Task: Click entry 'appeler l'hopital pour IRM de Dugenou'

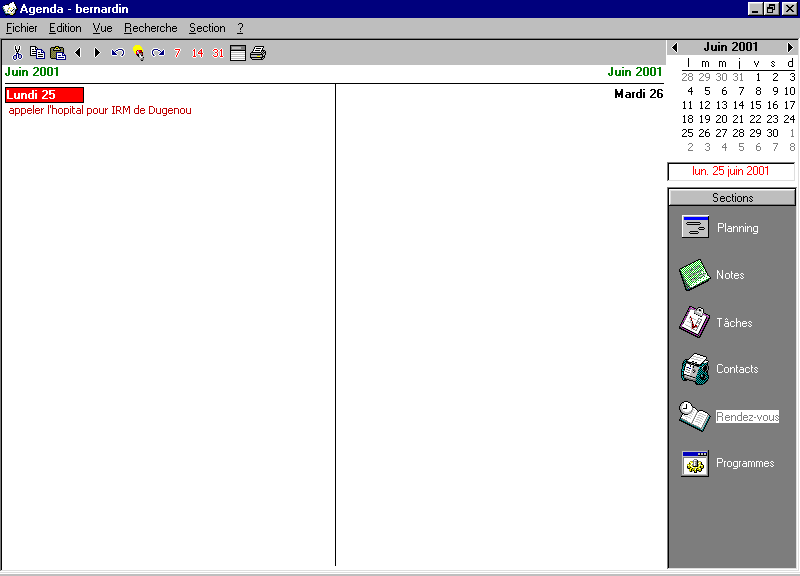Action: tap(100, 110)
